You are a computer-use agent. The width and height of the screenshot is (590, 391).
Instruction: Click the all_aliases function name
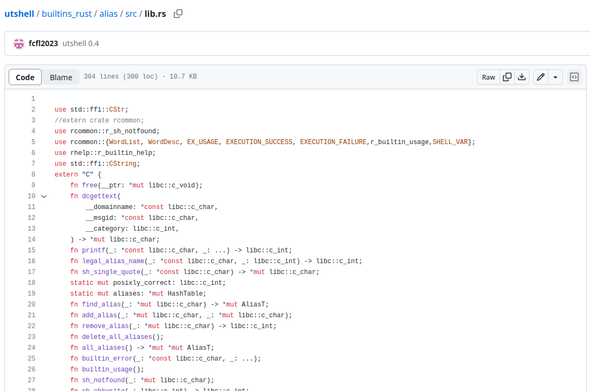tap(103, 348)
